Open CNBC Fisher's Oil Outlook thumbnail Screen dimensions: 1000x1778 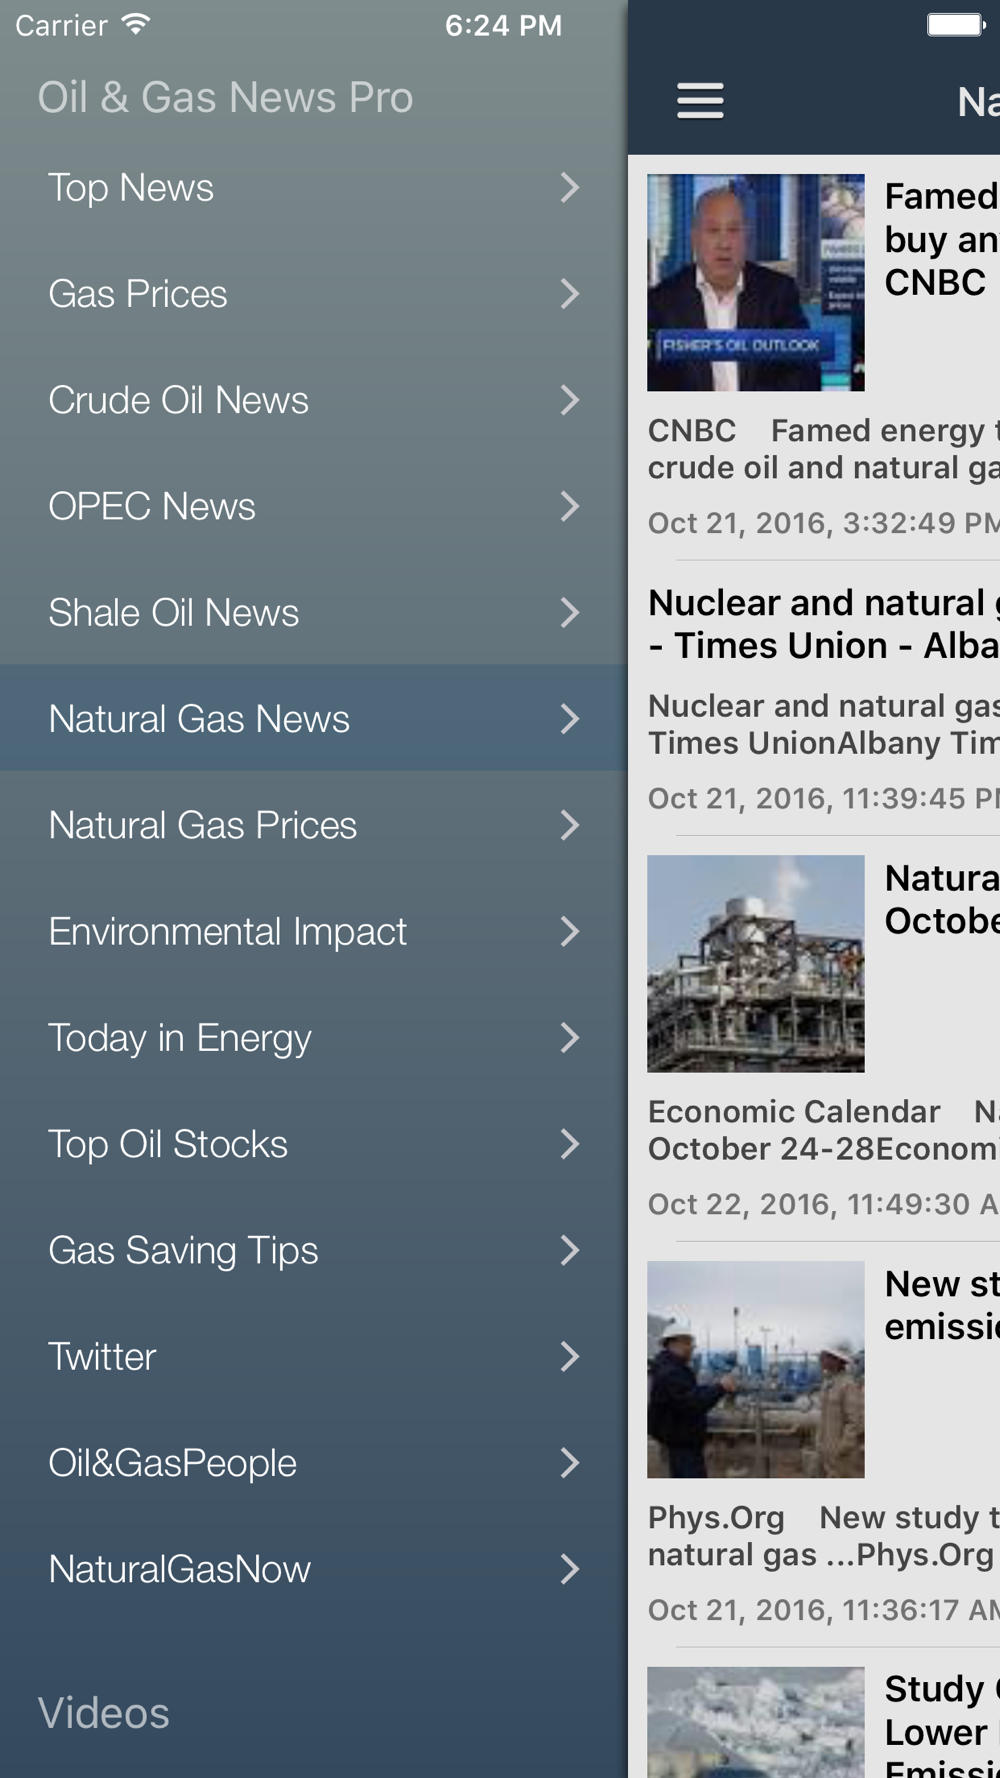pos(756,283)
